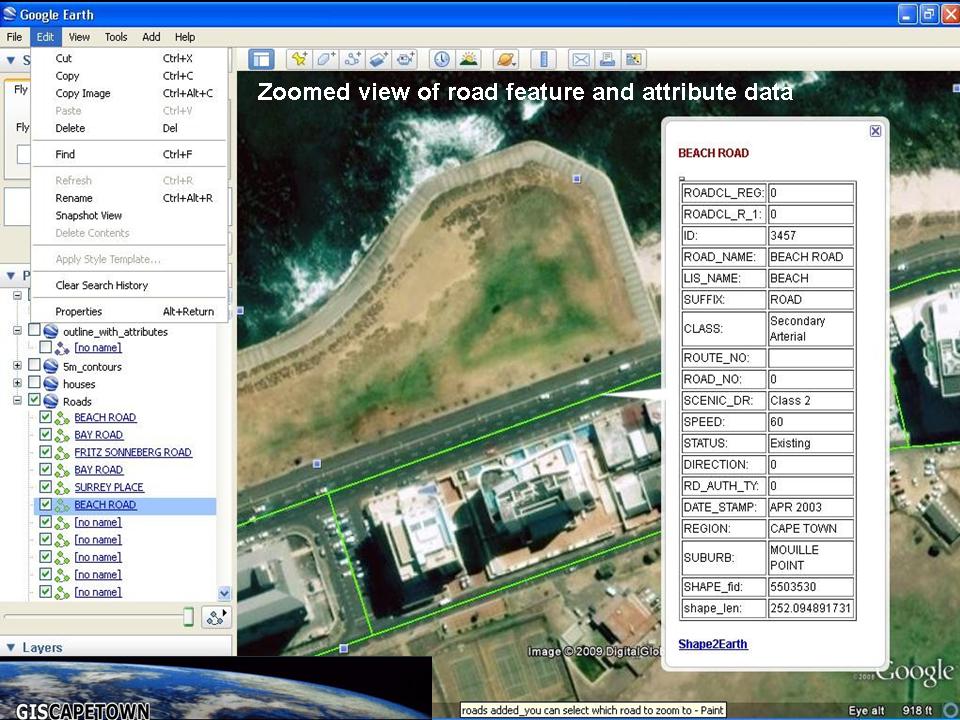The image size is (960, 720).
Task: Open the ruler measurement tool
Action: click(x=543, y=60)
